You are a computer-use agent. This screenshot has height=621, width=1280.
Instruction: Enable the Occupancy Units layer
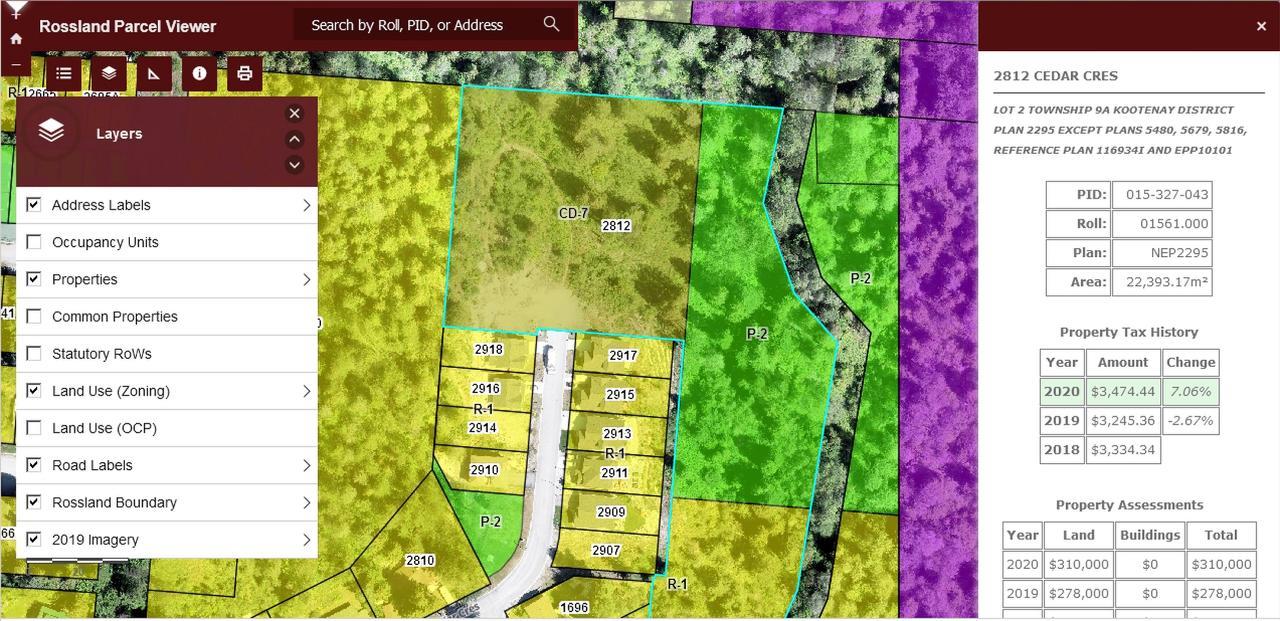tap(34, 242)
